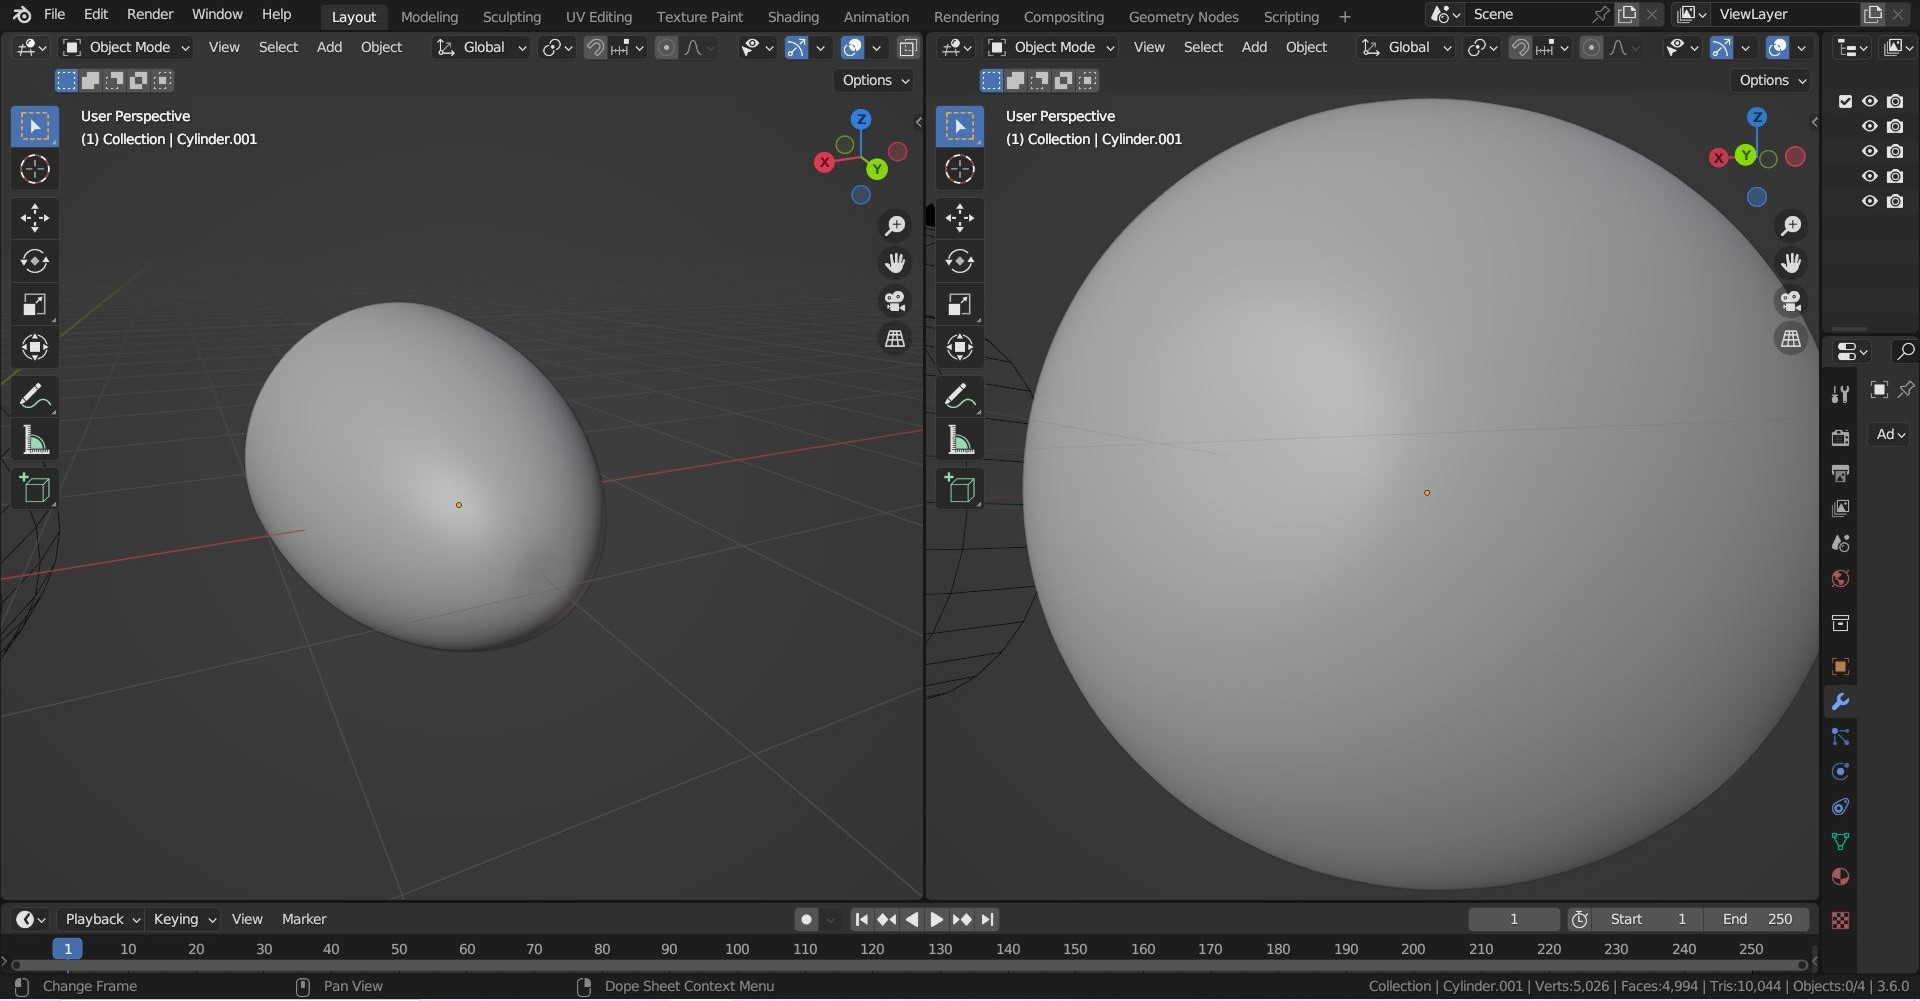This screenshot has width=1920, height=1001.
Task: Select the Annotate tool in left viewport
Action: tap(35, 397)
